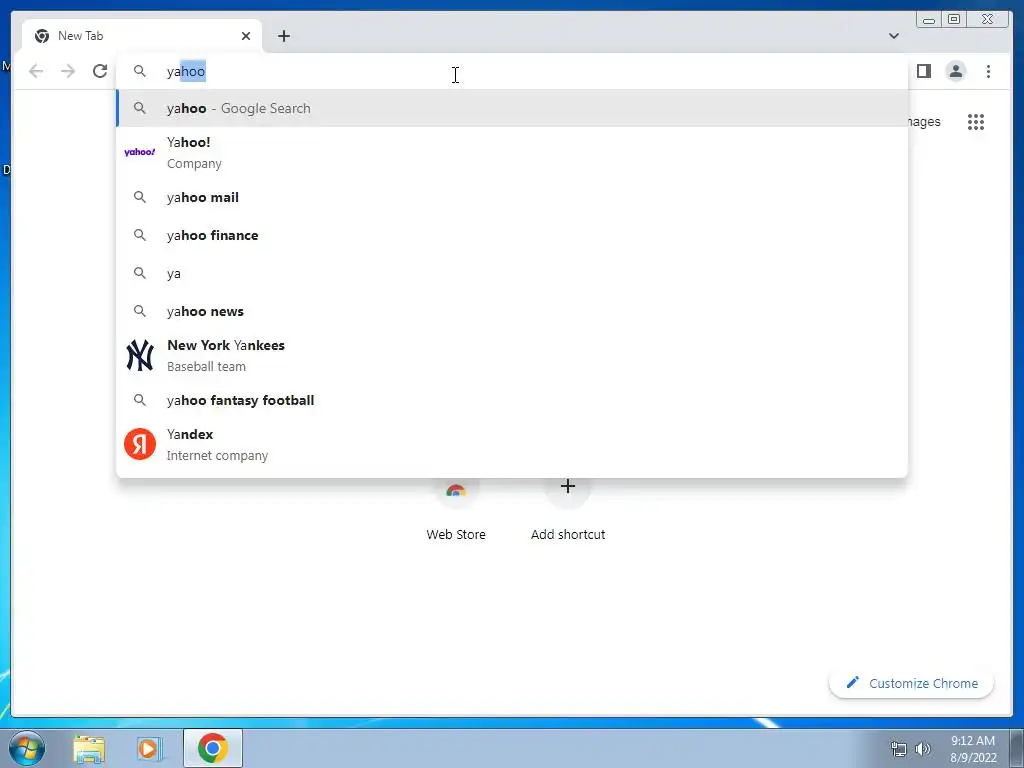1024x768 pixels.
Task: Click the magnifier icon beside 'yahoo mail'
Action: pyautogui.click(x=140, y=197)
